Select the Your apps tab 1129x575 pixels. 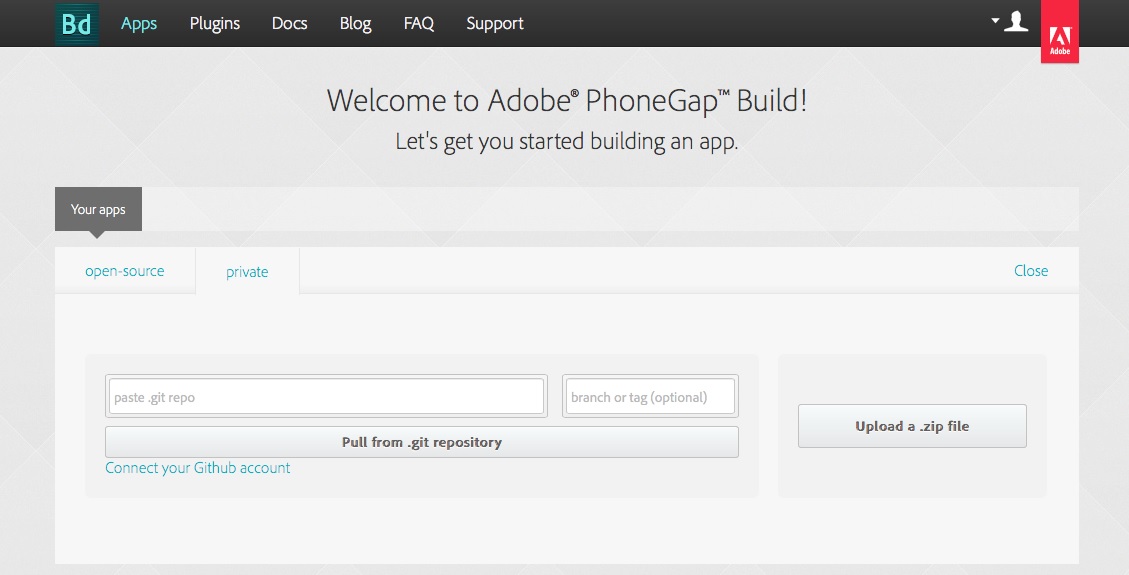[98, 209]
